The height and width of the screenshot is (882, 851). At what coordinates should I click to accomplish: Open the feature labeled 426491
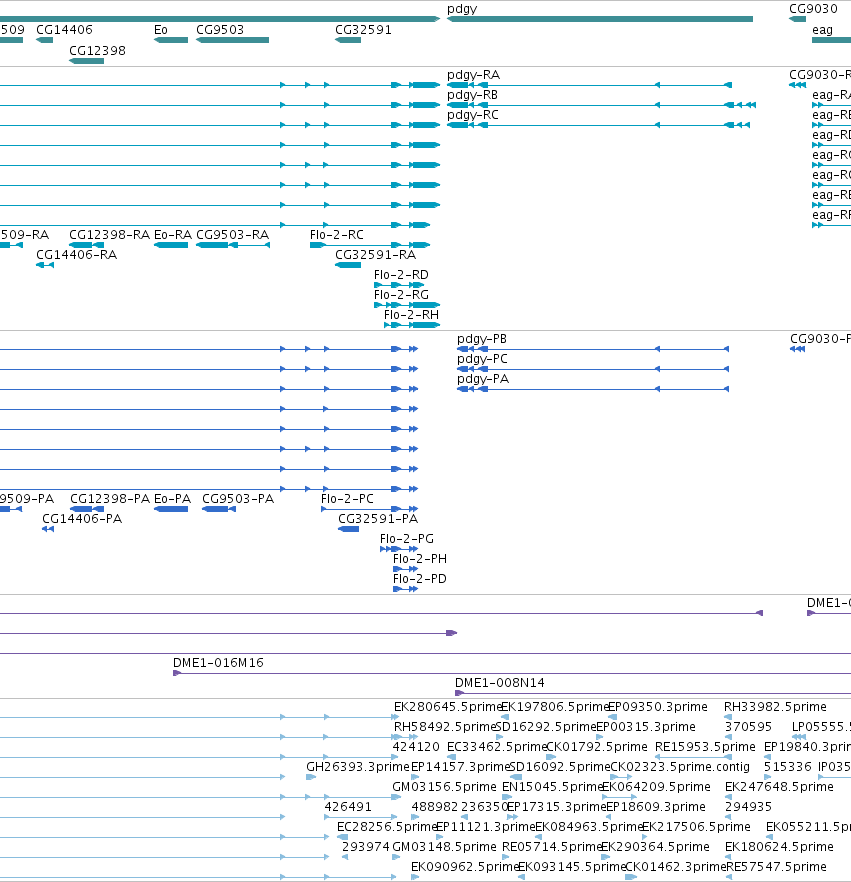[348, 807]
